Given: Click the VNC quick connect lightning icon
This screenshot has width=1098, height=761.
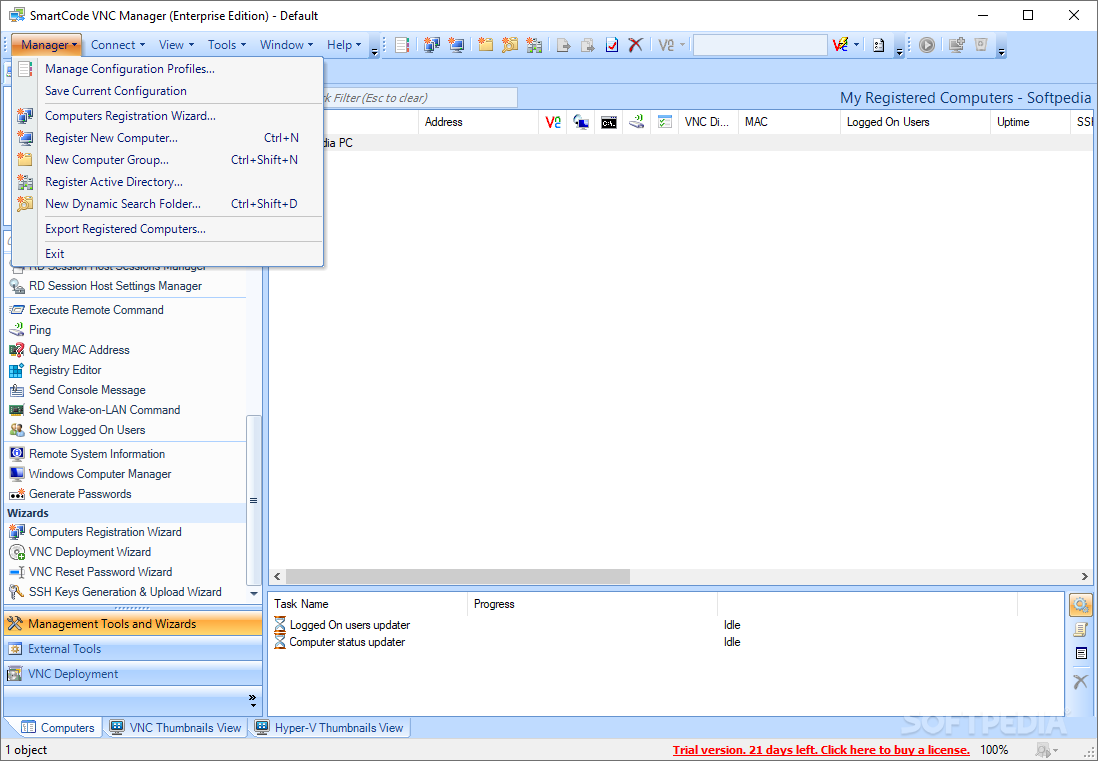Looking at the screenshot, I should coord(840,45).
